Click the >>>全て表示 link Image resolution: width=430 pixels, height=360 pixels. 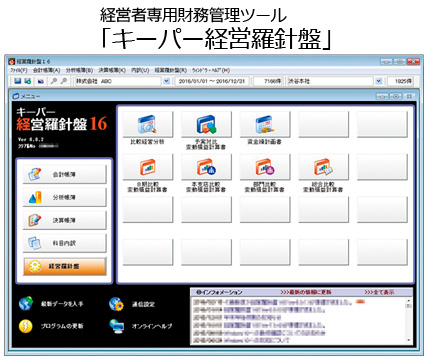[x=379, y=292]
